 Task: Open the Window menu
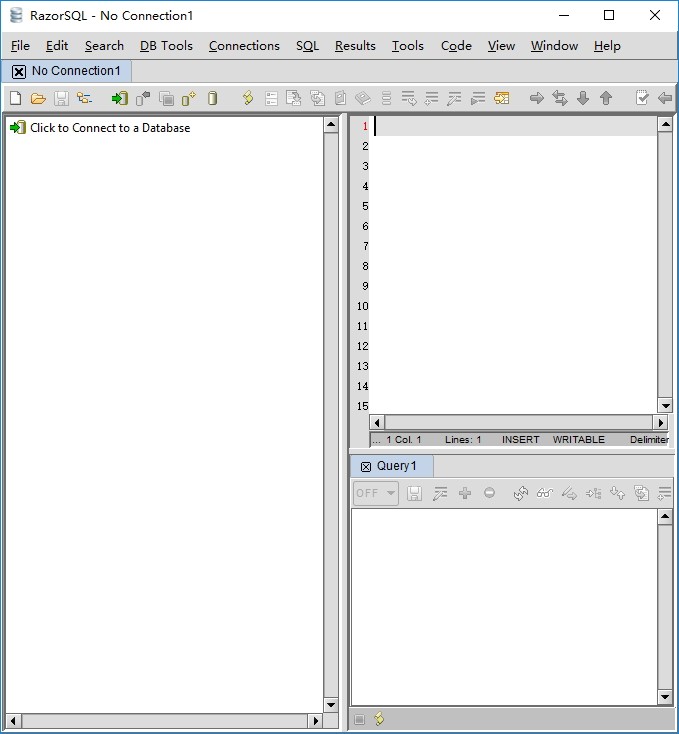[x=554, y=46]
